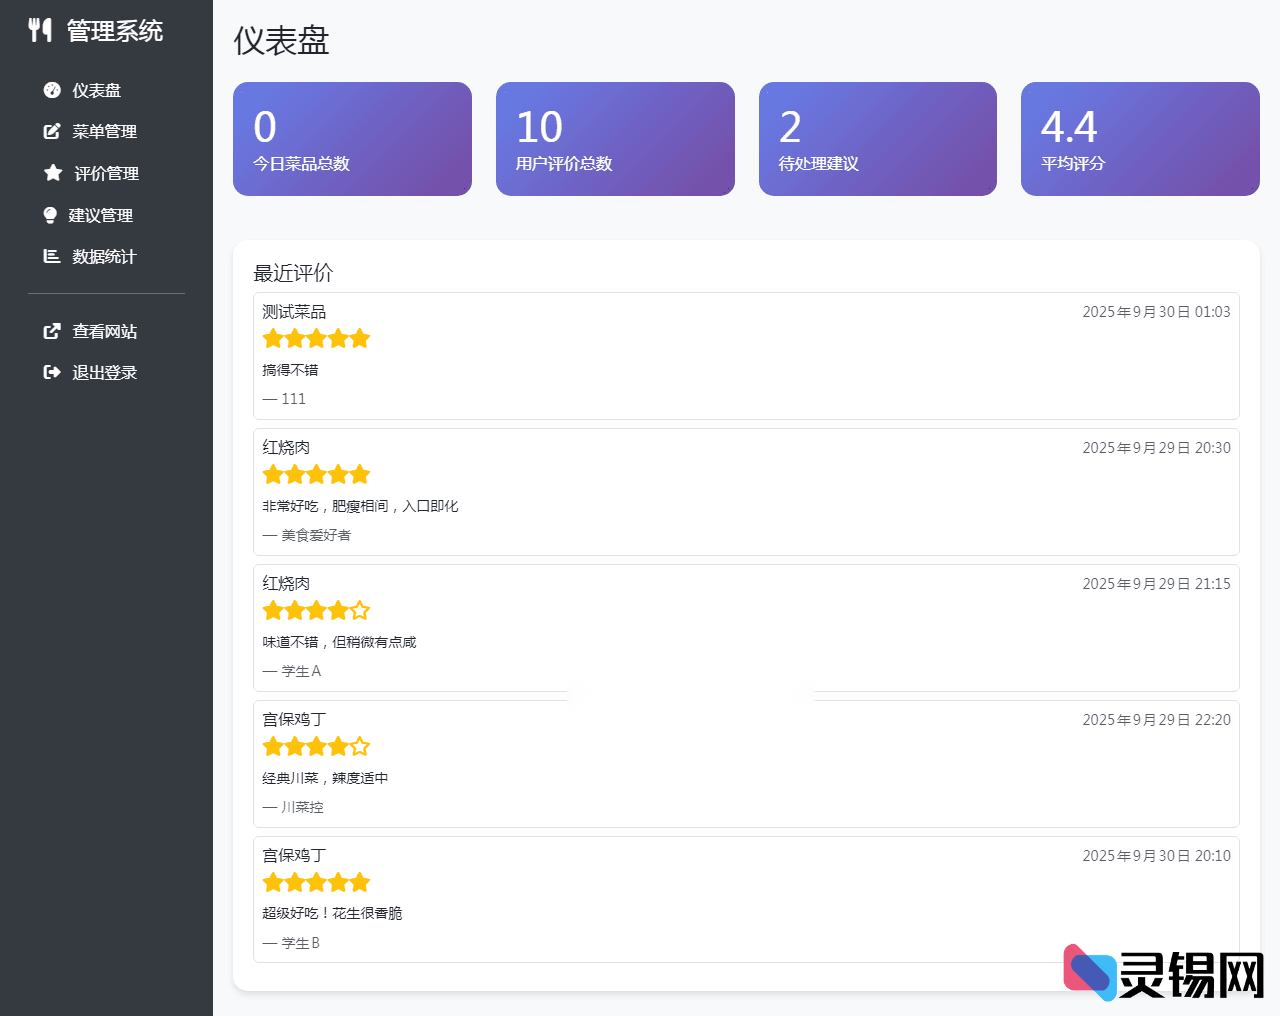Select the 待处理建议 stat card

point(877,139)
